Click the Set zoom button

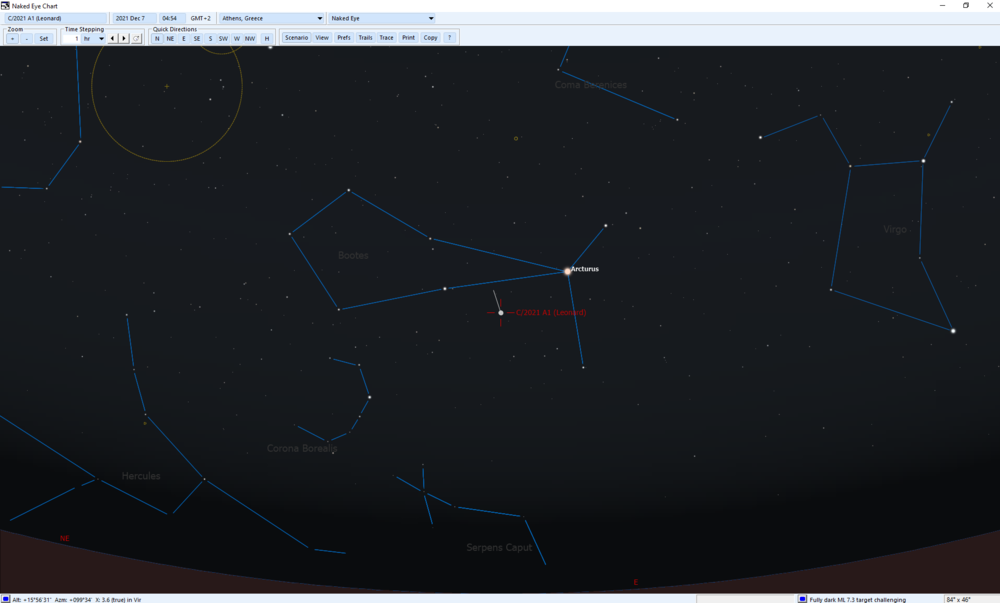click(x=44, y=38)
